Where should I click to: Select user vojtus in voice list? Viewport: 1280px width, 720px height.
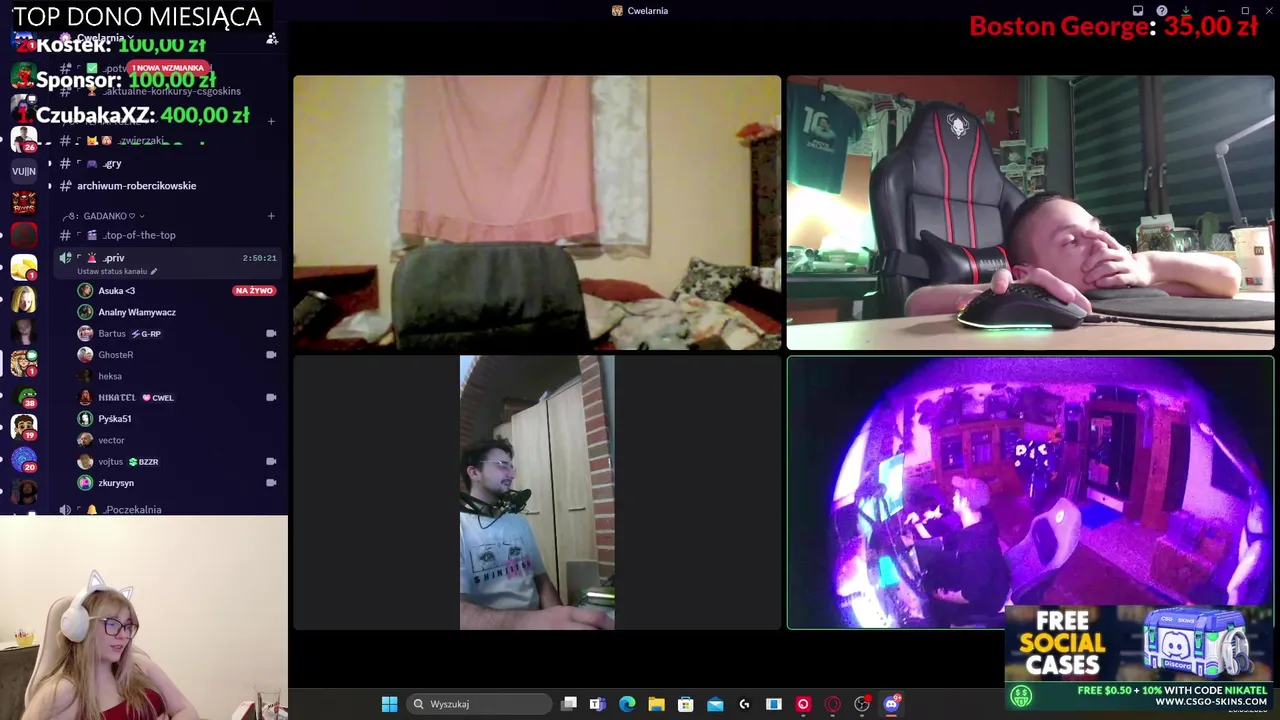(110, 462)
